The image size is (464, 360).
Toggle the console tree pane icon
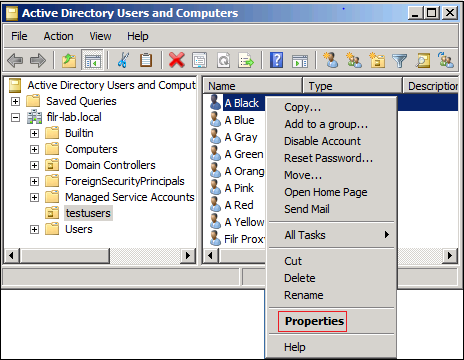[x=92, y=60]
